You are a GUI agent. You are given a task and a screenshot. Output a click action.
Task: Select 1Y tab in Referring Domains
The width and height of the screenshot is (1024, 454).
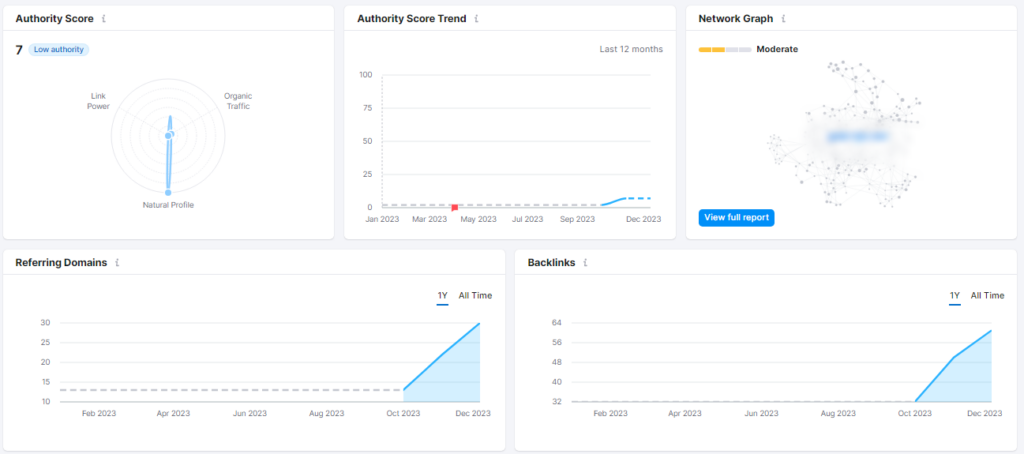click(x=443, y=296)
